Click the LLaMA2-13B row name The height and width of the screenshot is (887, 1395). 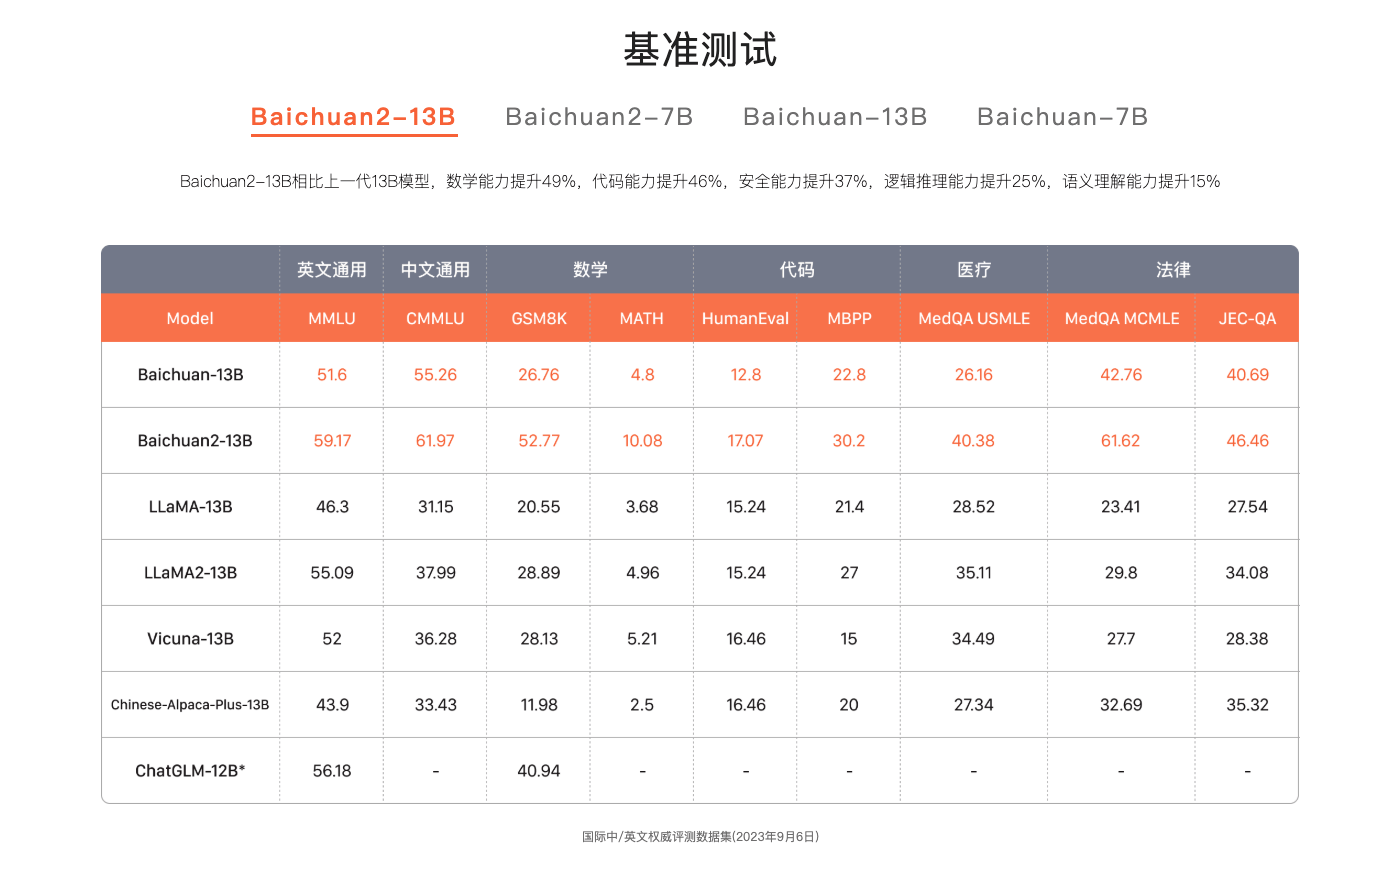point(190,573)
